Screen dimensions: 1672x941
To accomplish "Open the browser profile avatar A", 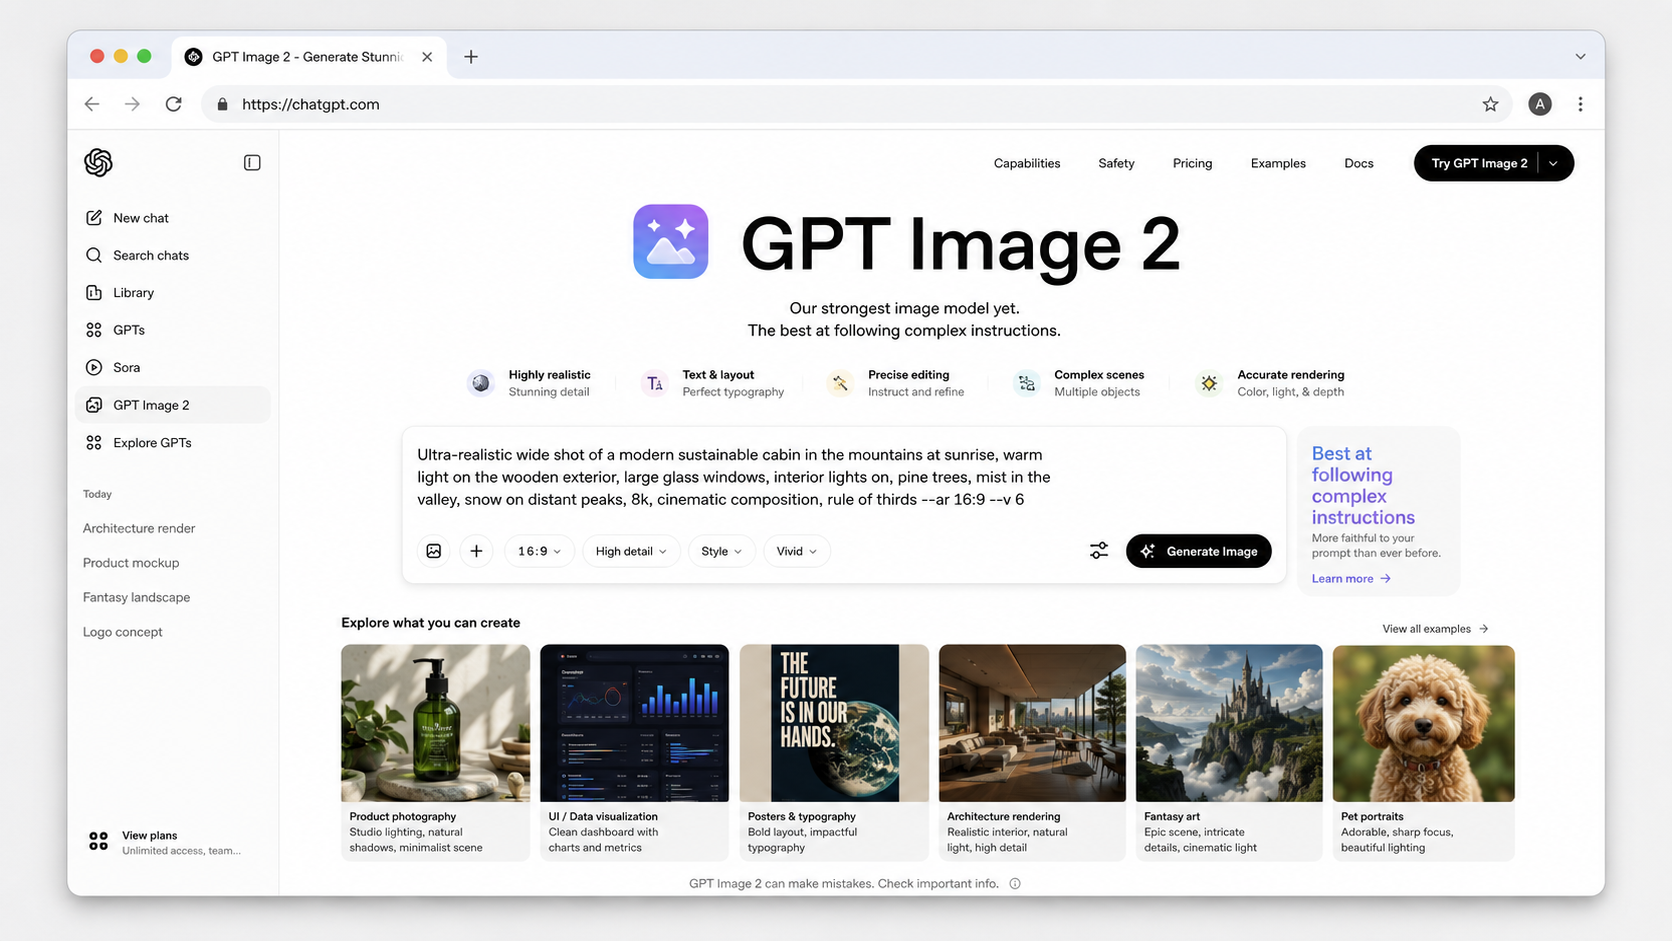I will point(1540,104).
